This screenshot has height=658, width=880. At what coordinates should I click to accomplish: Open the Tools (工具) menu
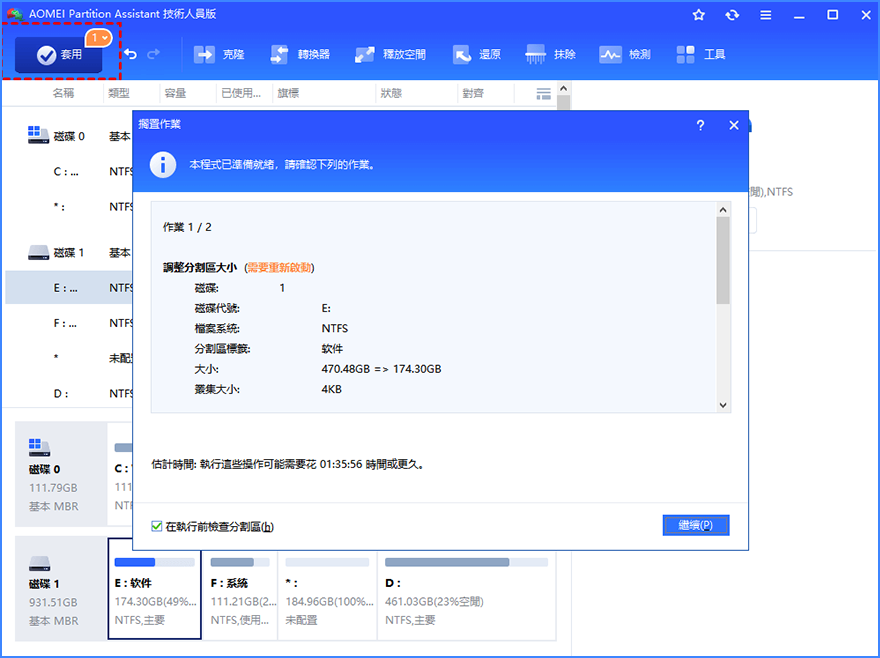(700, 54)
